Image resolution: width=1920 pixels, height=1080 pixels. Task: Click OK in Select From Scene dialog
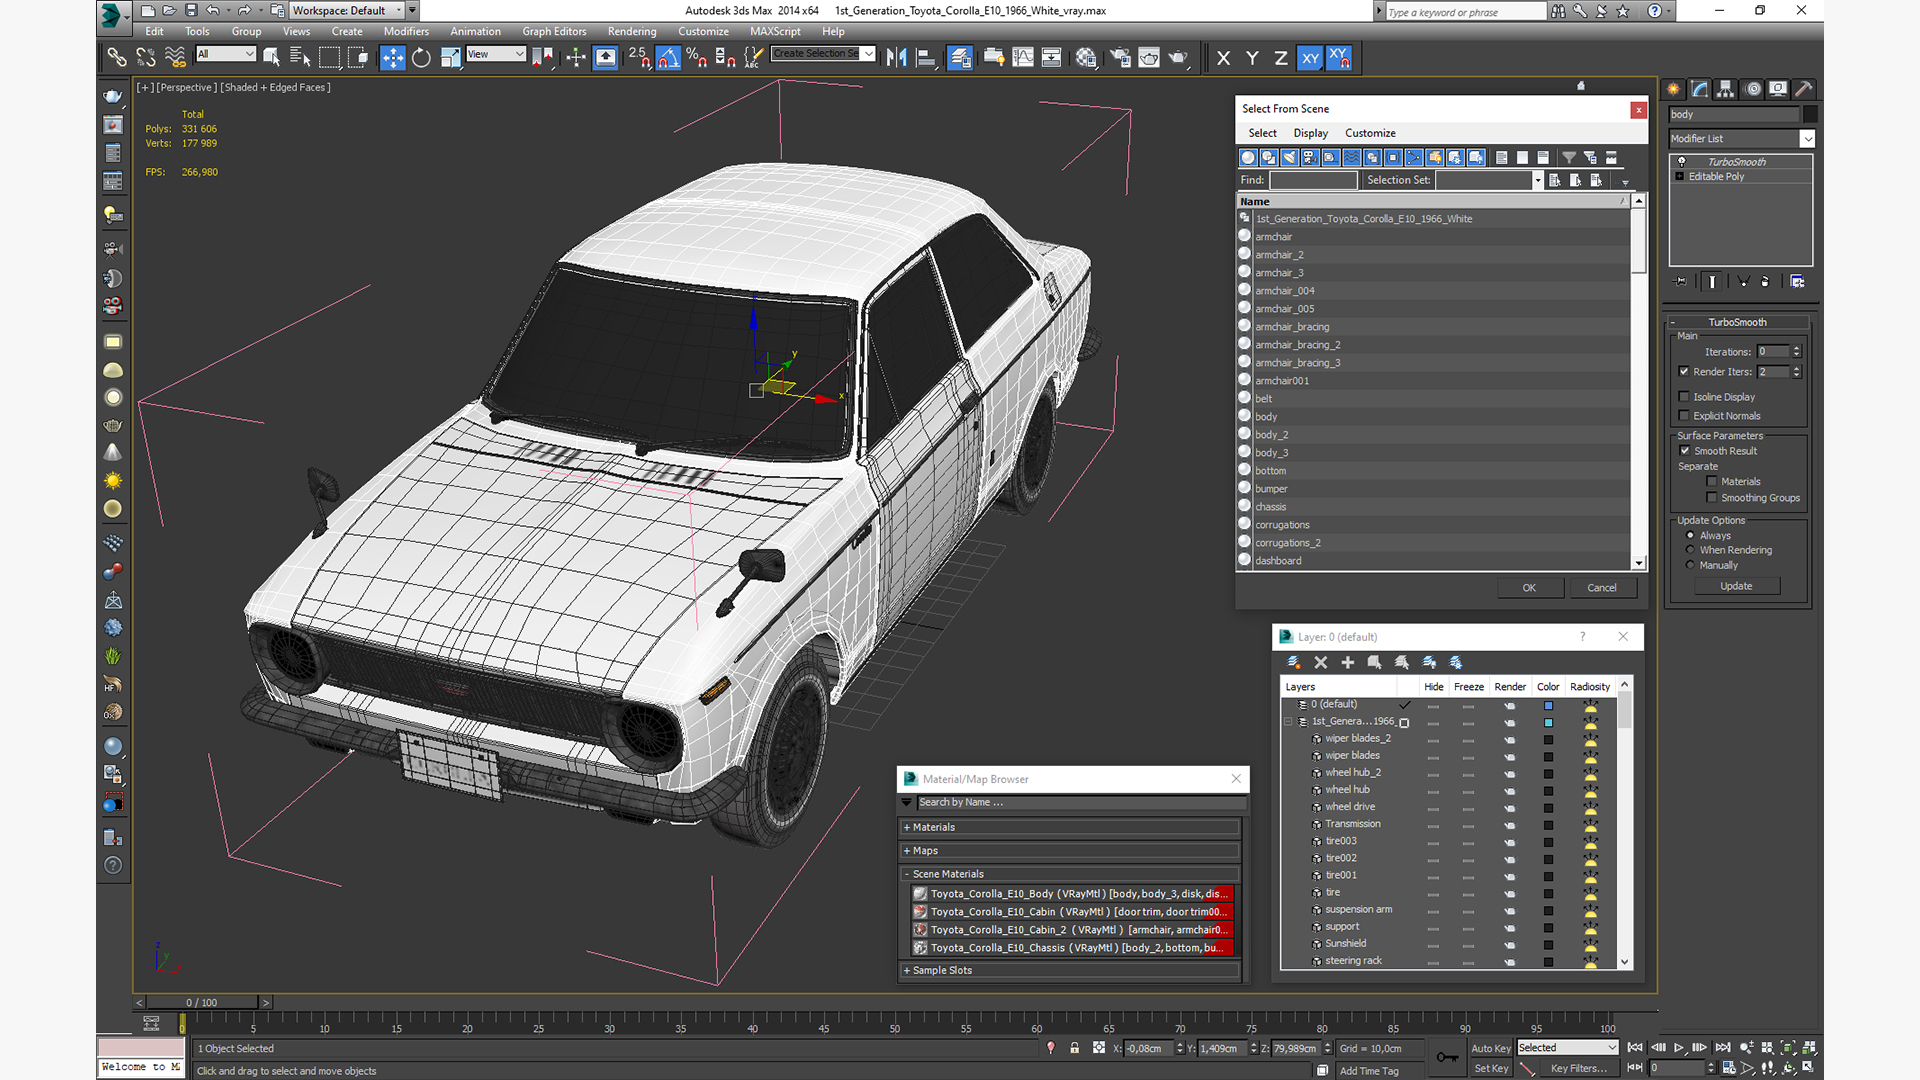(1529, 588)
